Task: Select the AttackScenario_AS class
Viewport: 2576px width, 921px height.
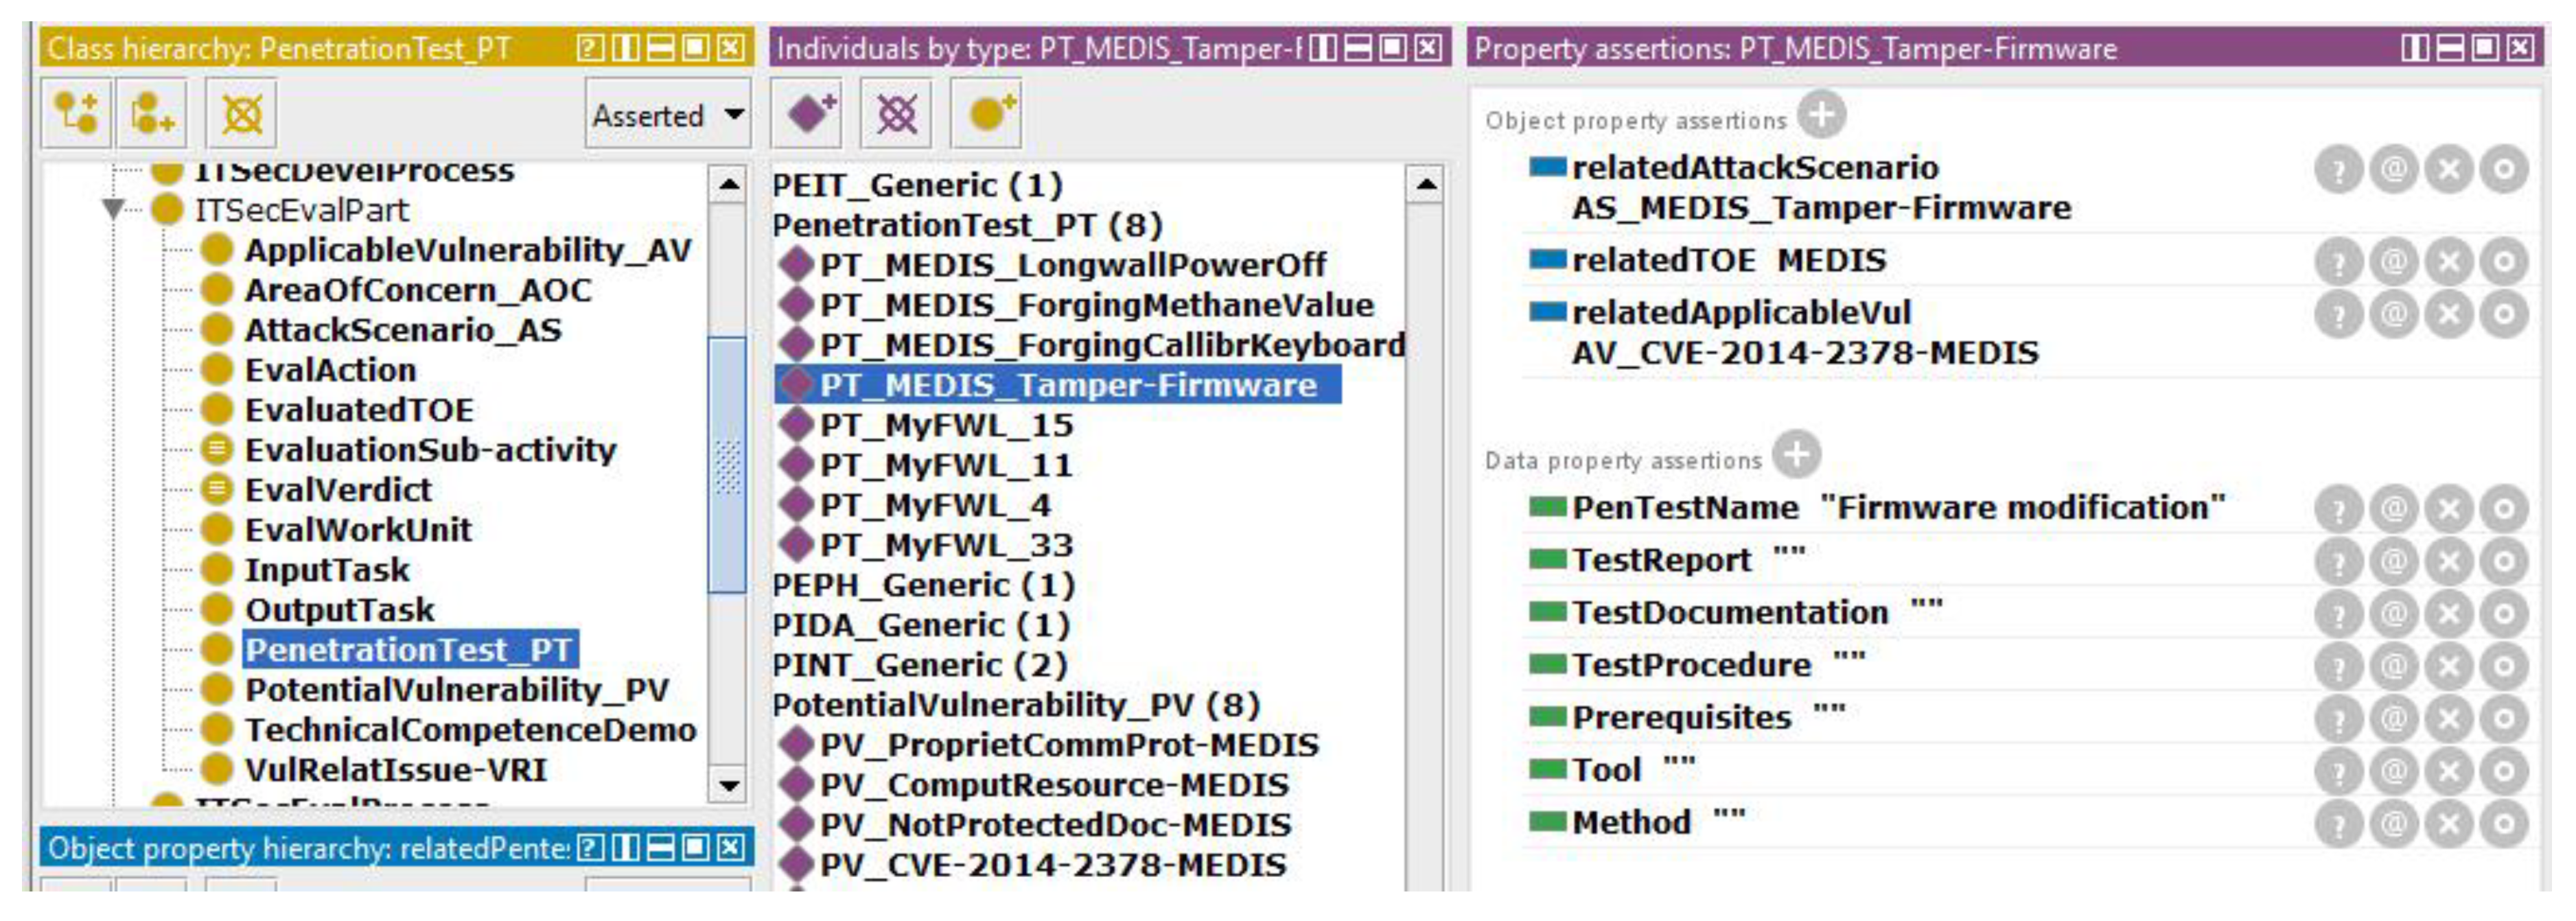Action: click(x=402, y=330)
